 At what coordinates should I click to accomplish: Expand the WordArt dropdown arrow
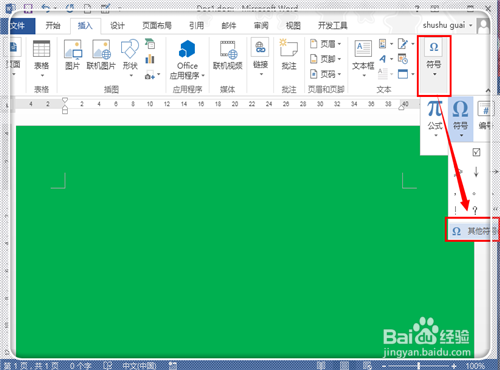click(391, 59)
